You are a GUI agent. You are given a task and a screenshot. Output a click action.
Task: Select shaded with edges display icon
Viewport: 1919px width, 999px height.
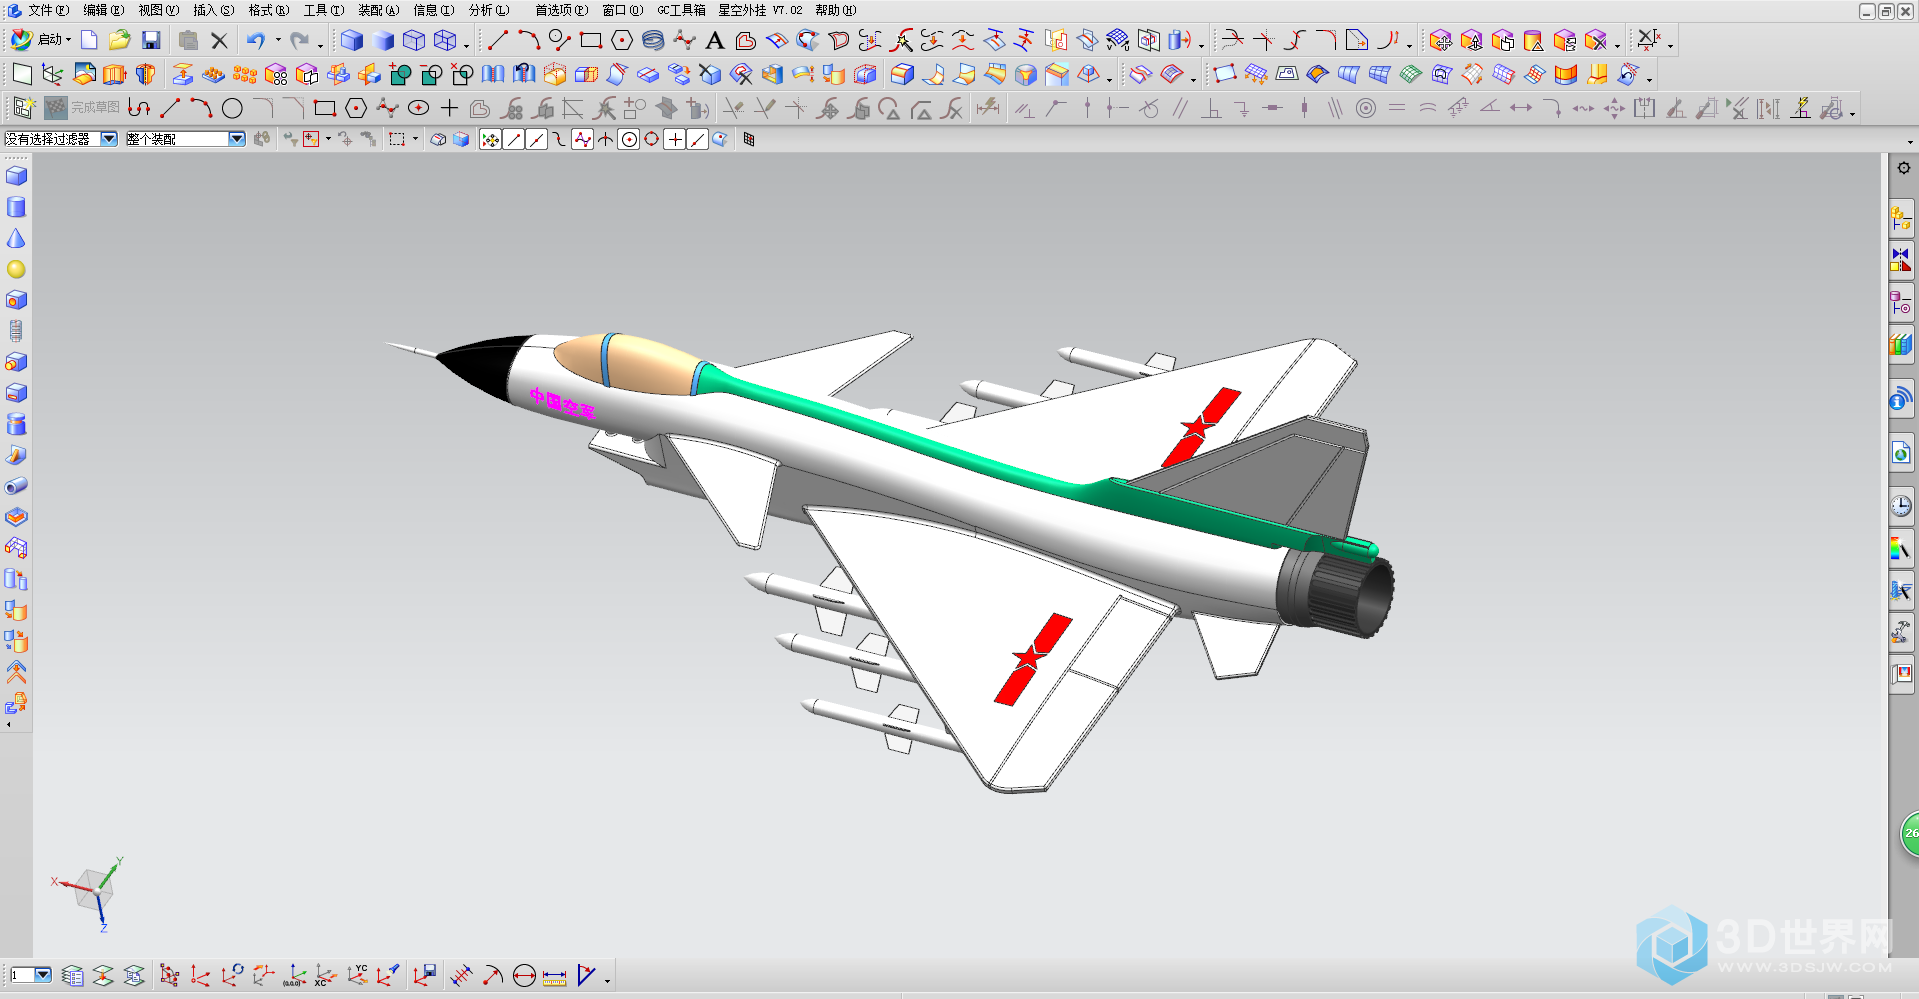click(352, 40)
